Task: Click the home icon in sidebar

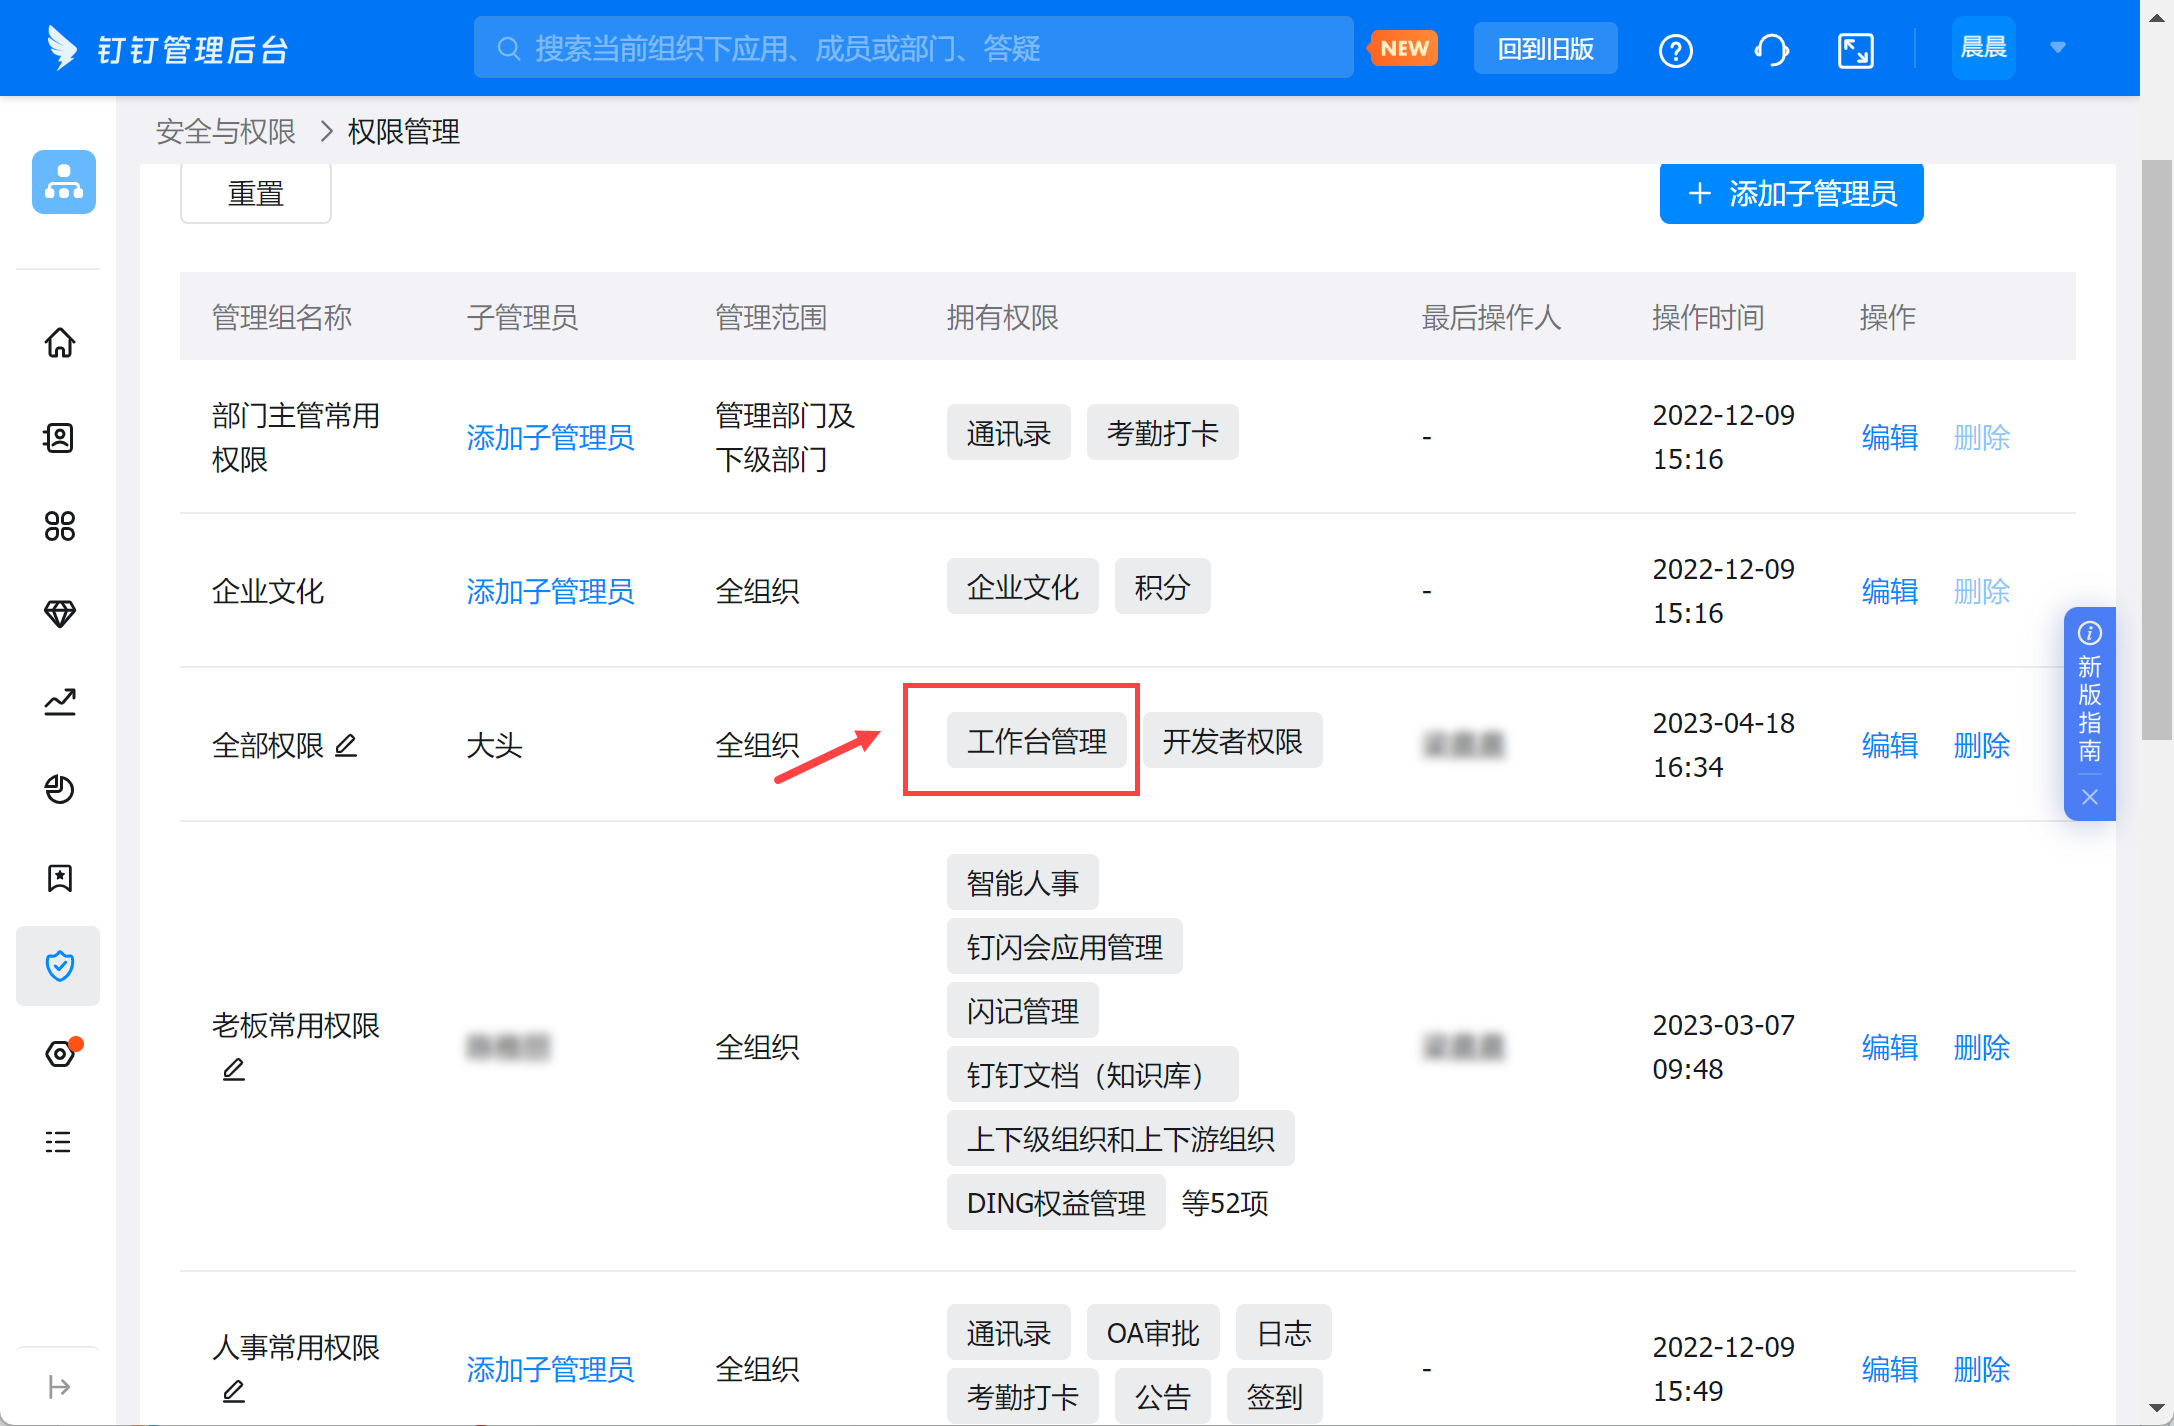Action: tap(60, 343)
